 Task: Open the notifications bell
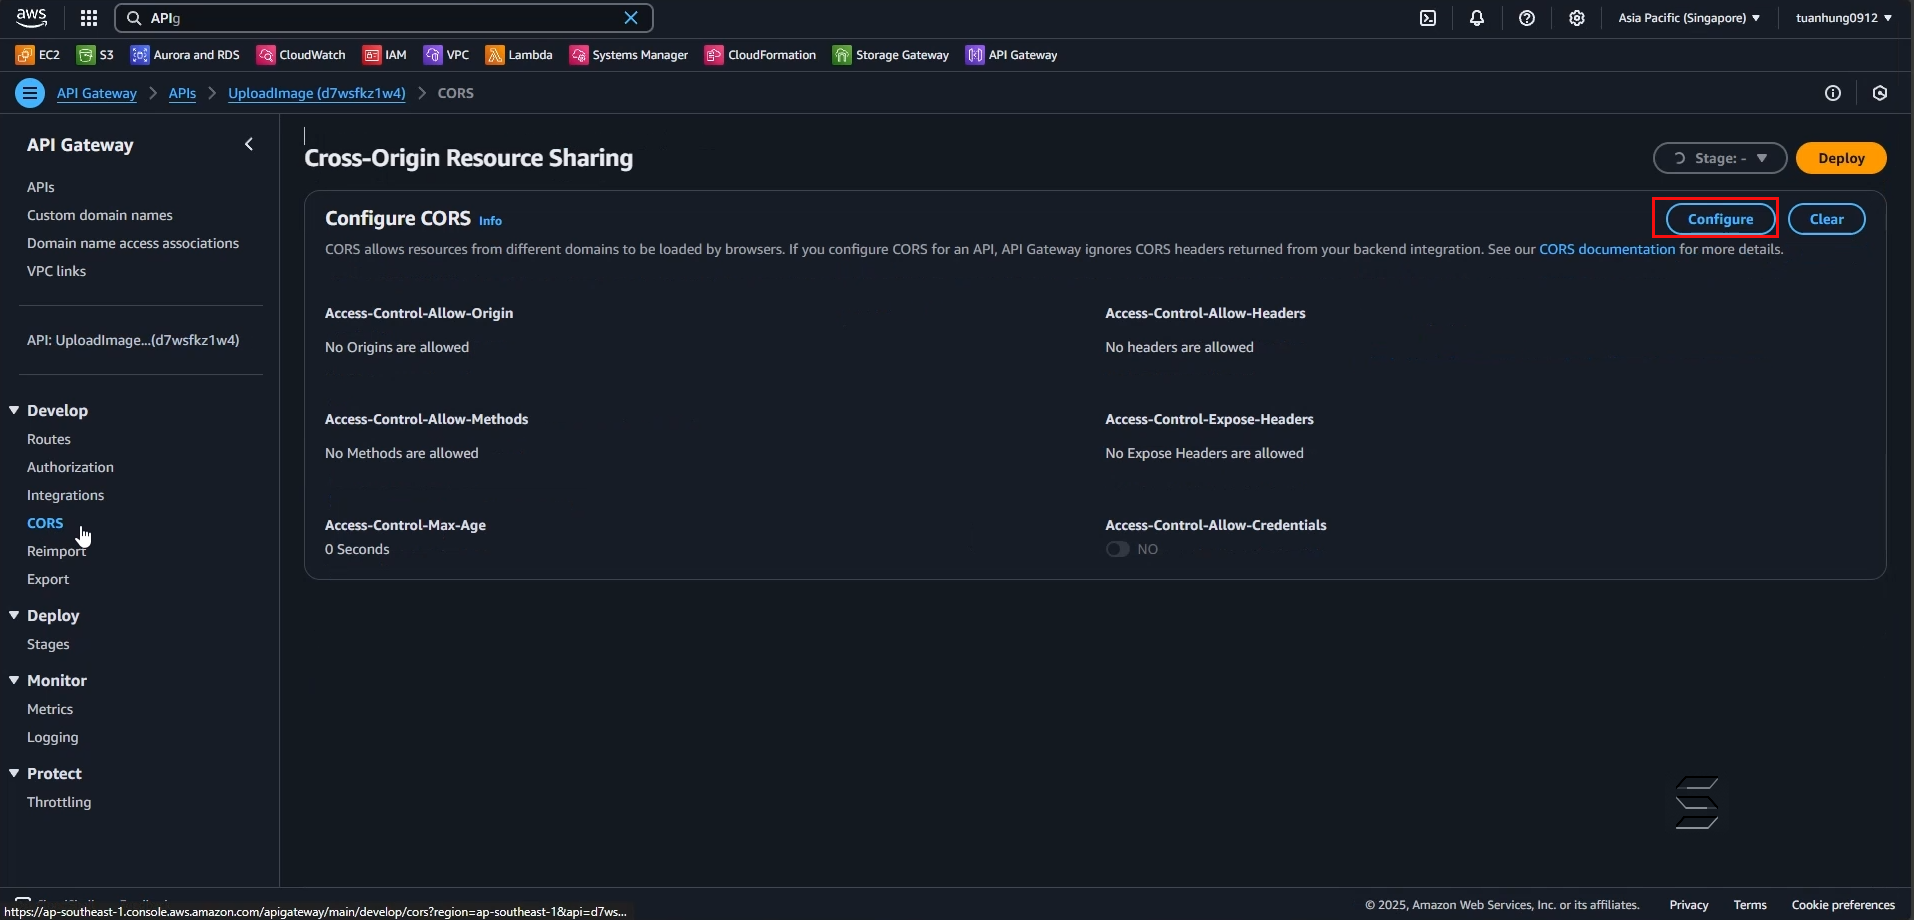point(1477,18)
